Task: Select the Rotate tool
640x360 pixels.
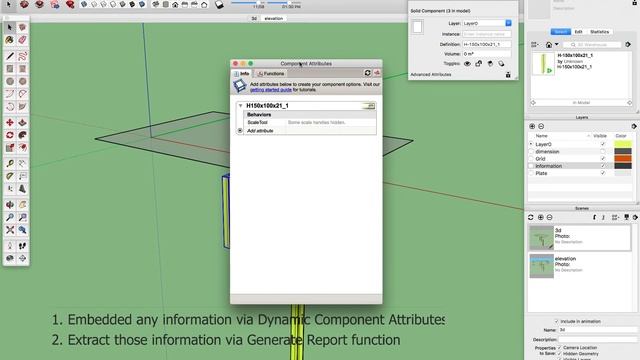Action: point(10,135)
